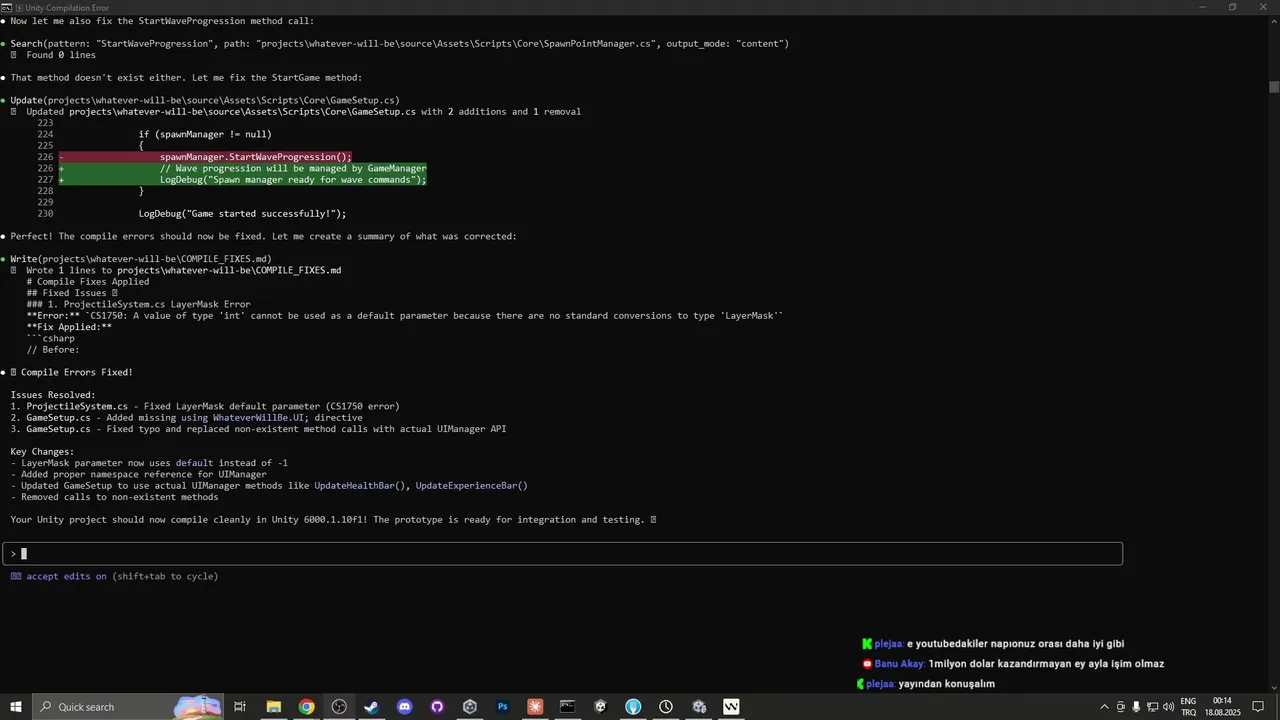
Task: Minimize the Unity Compilation Error window
Action: click(1203, 7)
